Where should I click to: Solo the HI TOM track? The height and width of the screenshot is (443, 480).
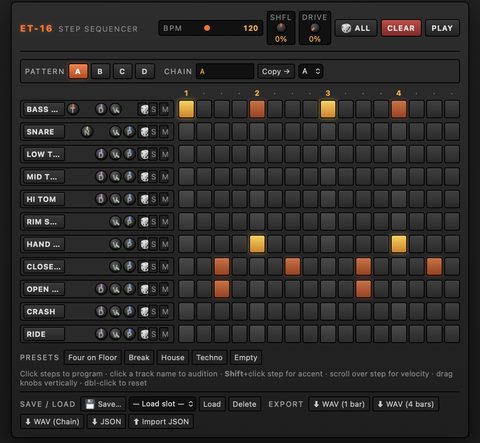153,199
